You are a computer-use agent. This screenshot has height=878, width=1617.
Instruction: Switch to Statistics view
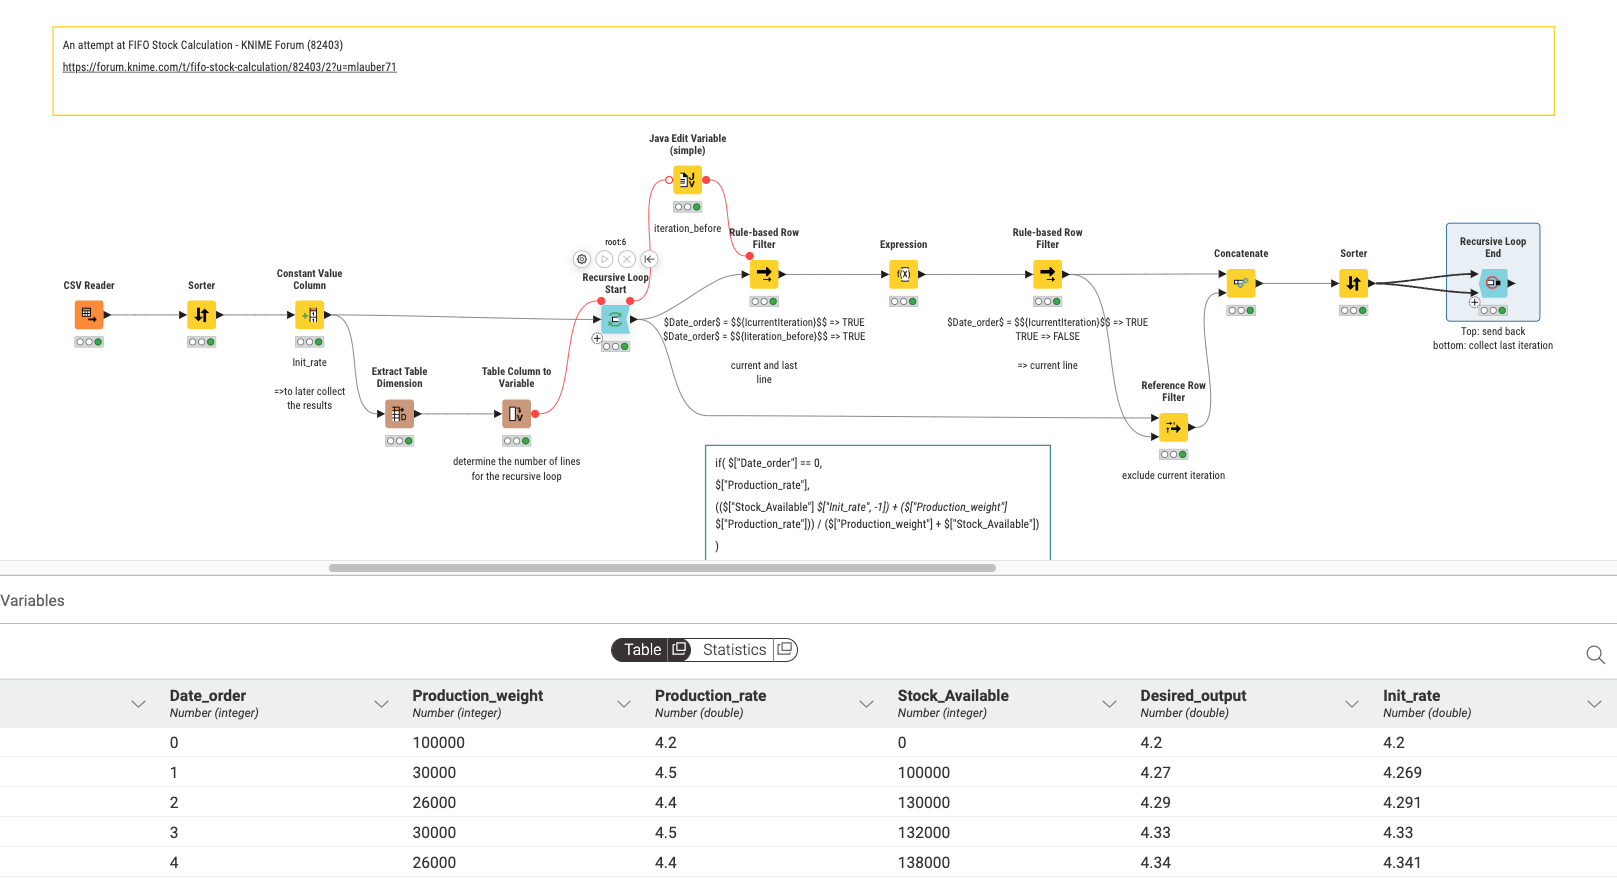click(734, 650)
